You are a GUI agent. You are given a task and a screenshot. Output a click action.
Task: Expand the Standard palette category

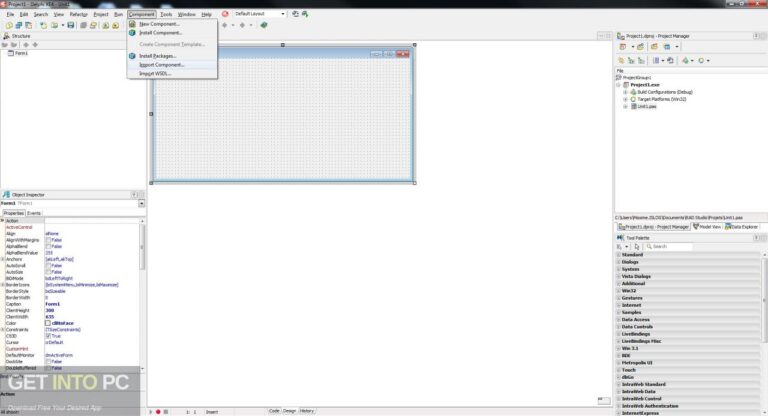click(619, 255)
